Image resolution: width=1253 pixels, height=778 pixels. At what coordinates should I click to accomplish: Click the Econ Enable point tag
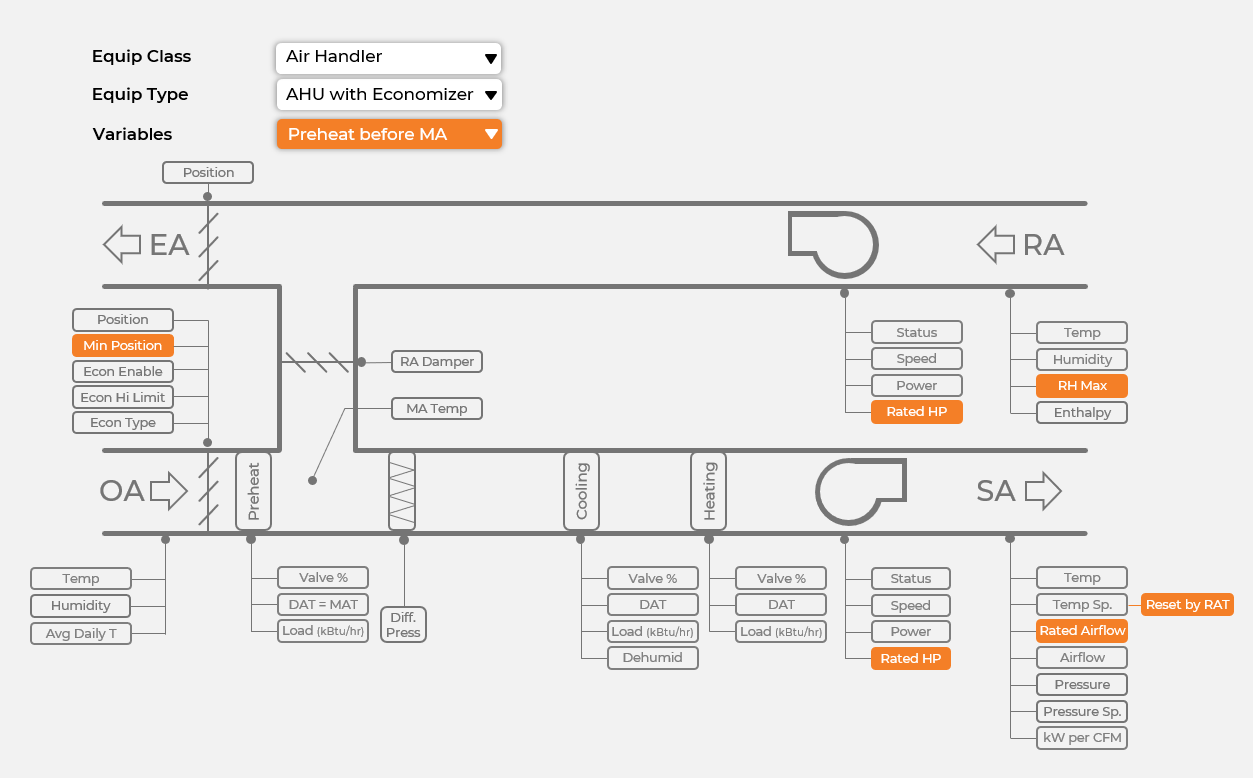(122, 371)
